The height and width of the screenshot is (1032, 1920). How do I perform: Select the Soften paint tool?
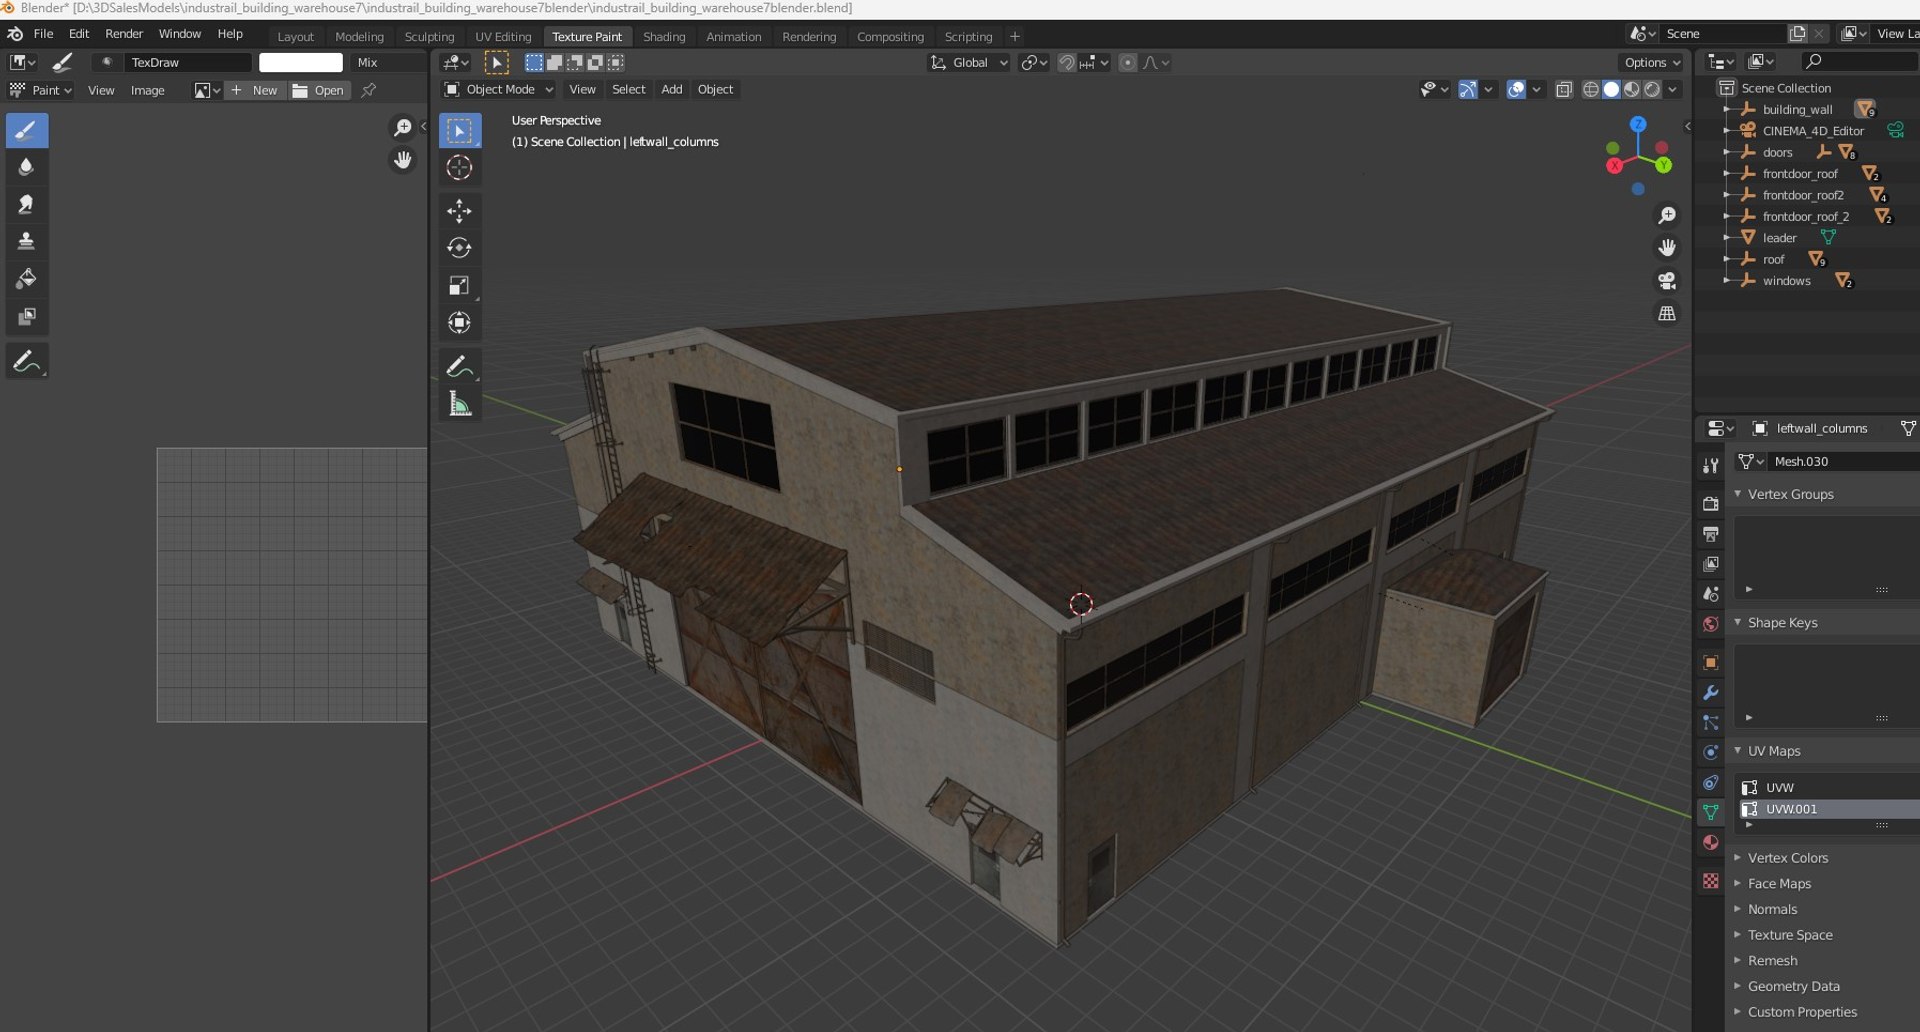[x=27, y=167]
